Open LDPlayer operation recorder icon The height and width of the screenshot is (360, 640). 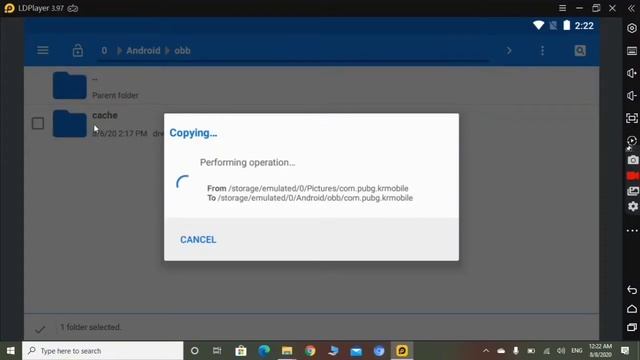click(x=632, y=141)
